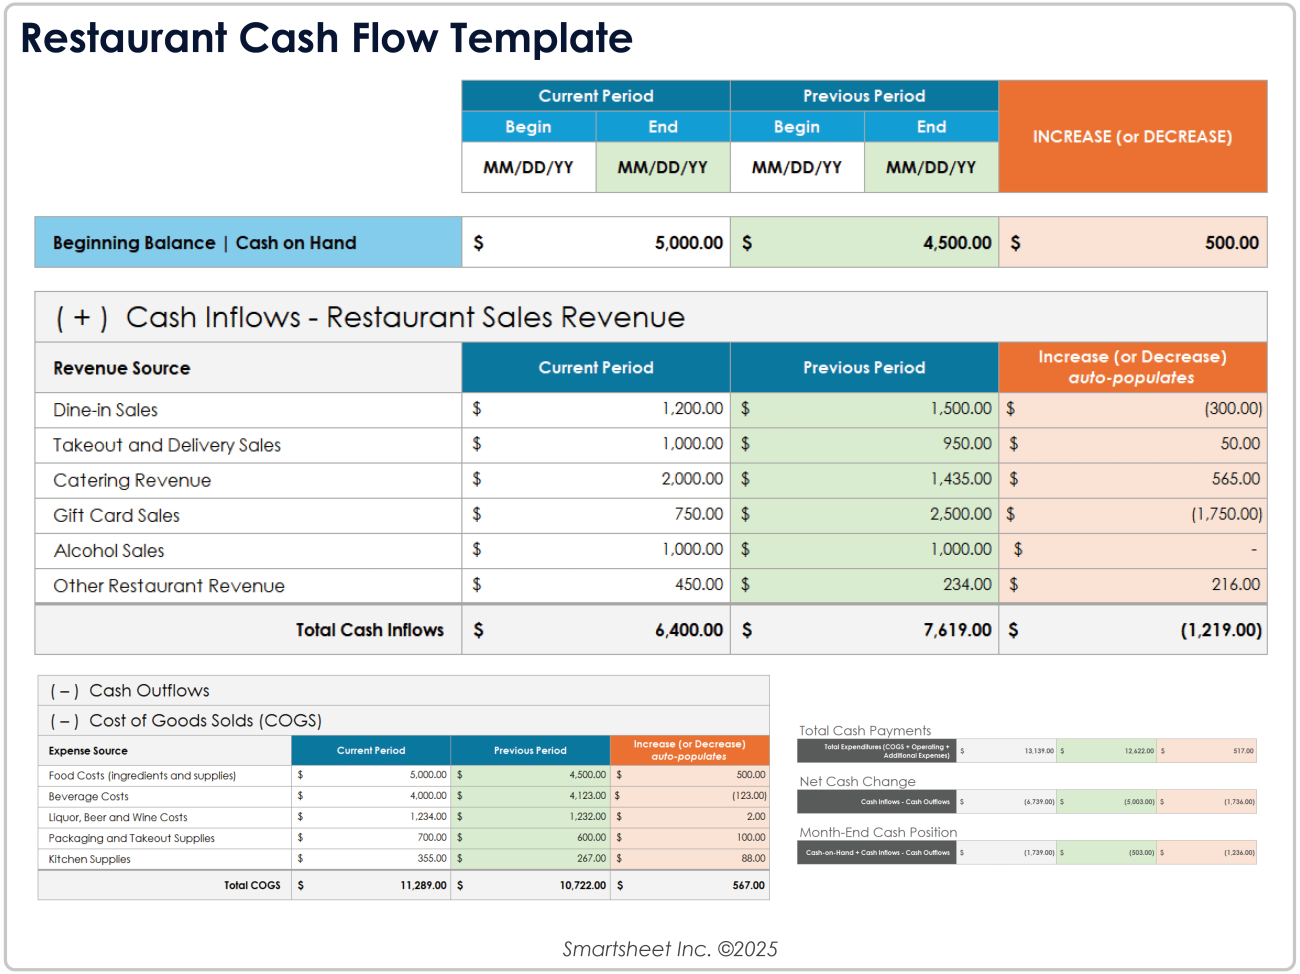1300x974 pixels.
Task: Click the Previous Period Begin date cell
Action: (796, 167)
